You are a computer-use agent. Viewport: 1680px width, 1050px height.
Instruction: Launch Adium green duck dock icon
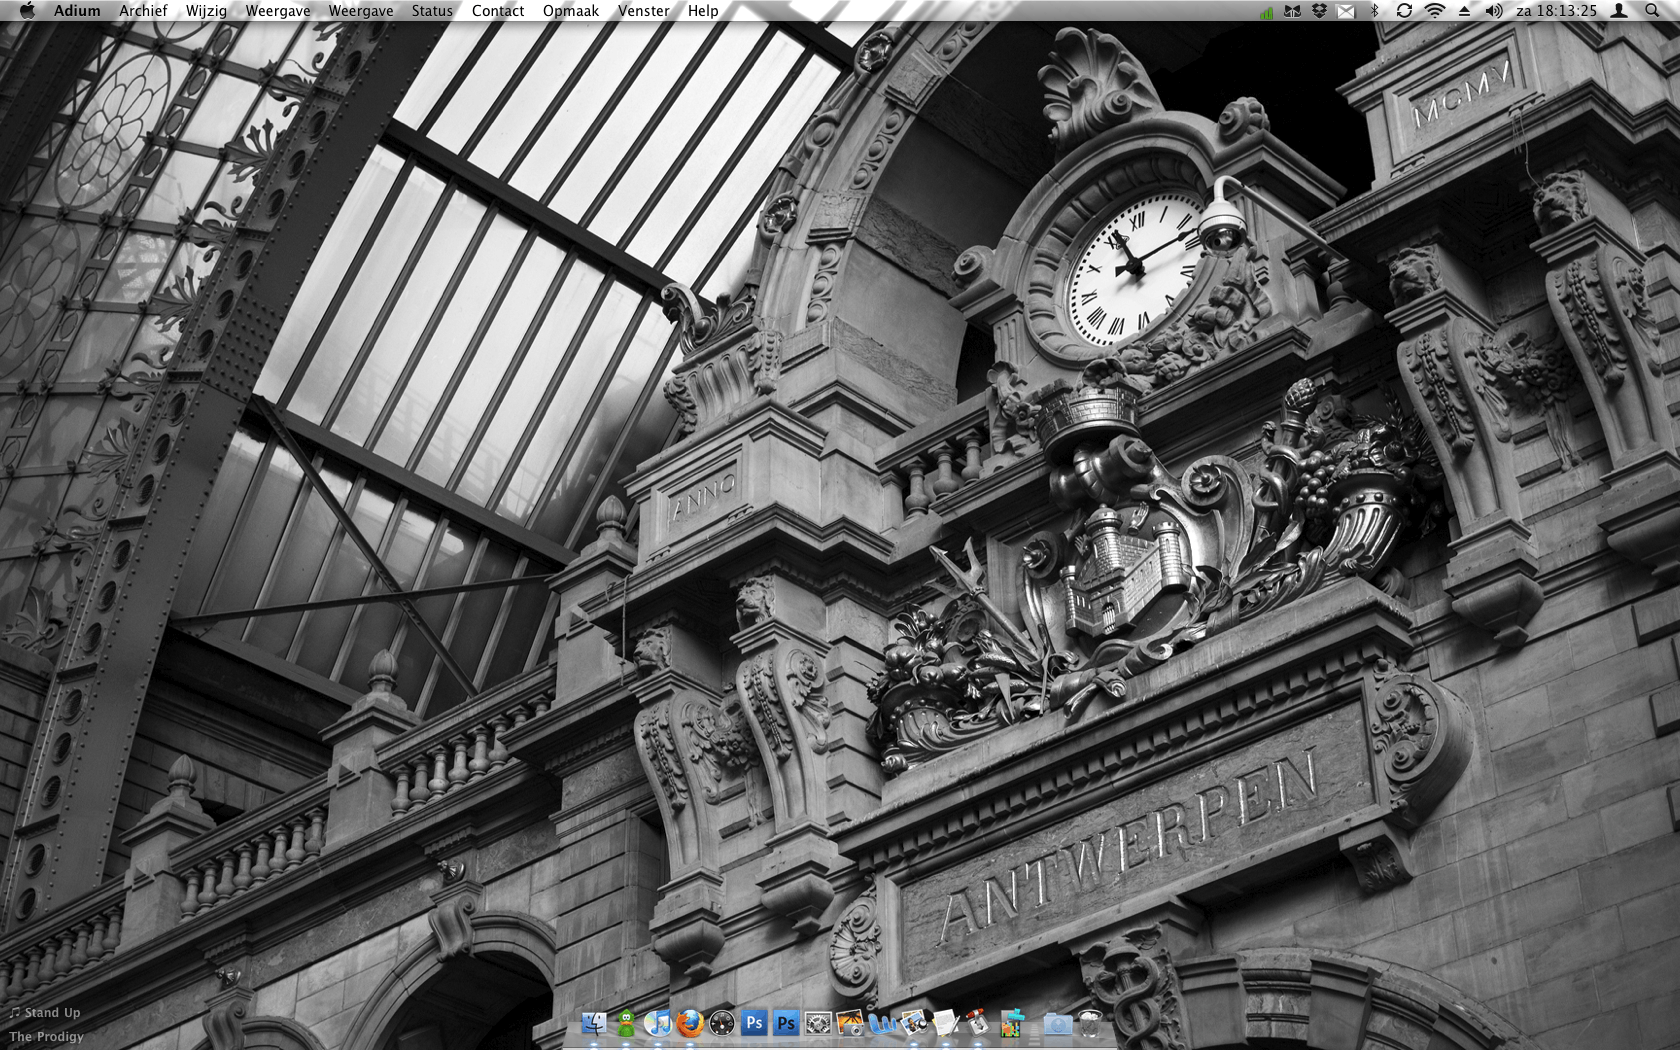click(x=626, y=1023)
